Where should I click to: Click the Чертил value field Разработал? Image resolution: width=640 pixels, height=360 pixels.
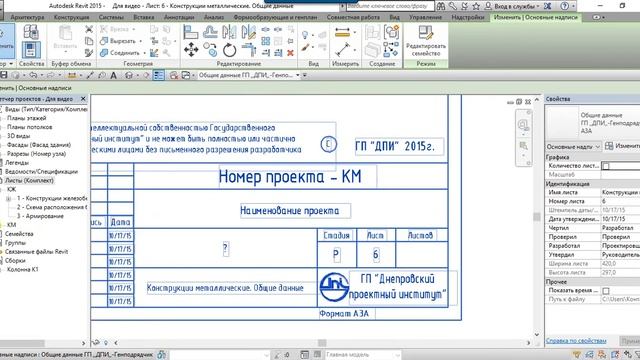pyautogui.click(x=620, y=228)
